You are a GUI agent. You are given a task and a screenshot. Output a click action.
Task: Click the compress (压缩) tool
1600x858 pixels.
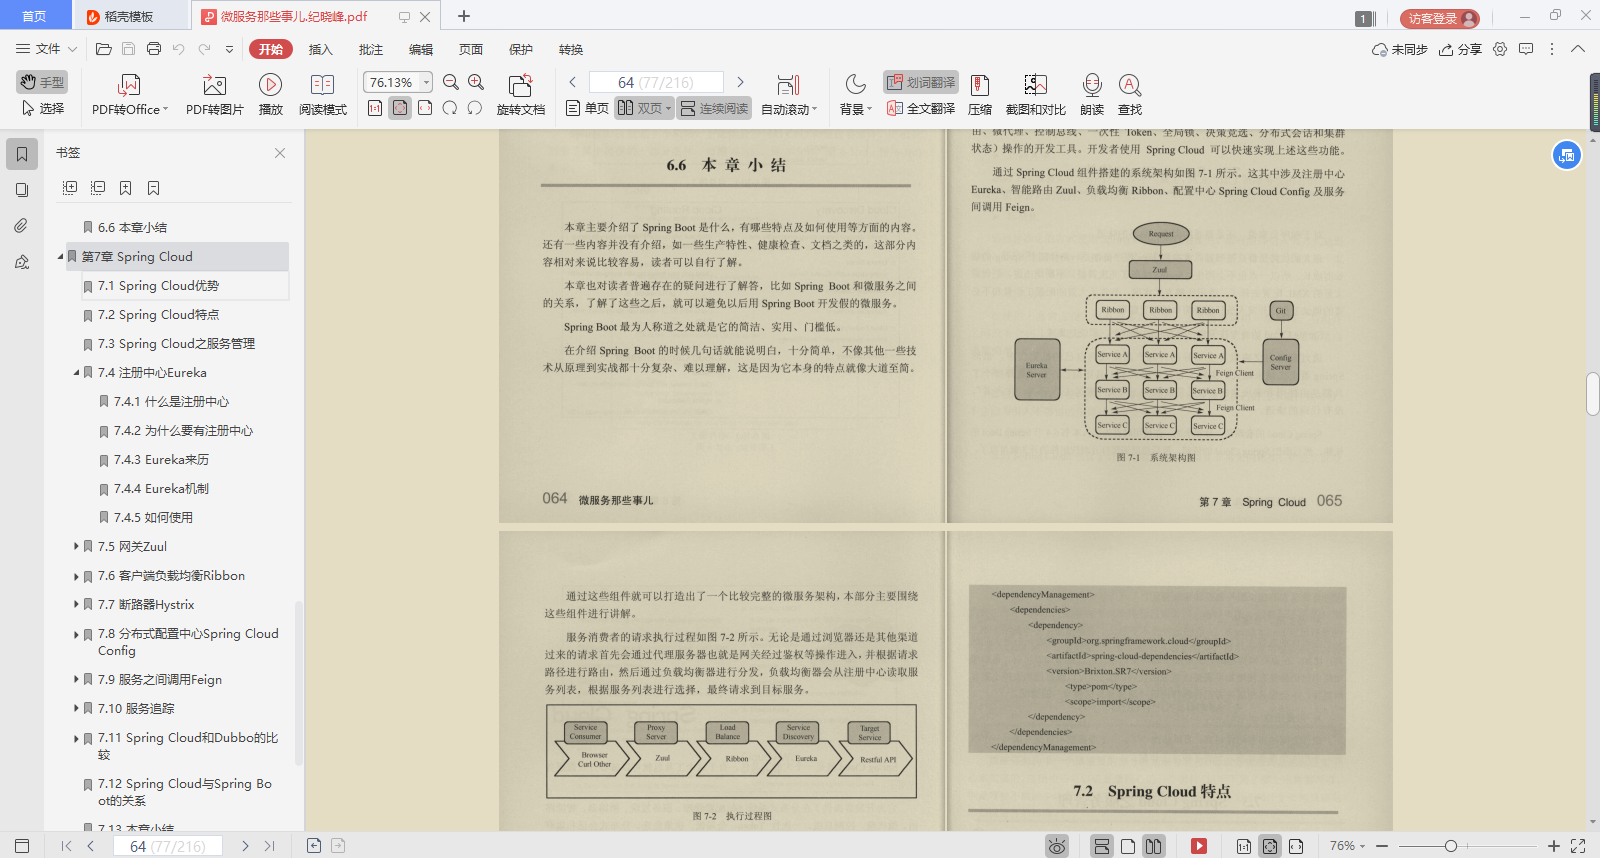pos(980,95)
